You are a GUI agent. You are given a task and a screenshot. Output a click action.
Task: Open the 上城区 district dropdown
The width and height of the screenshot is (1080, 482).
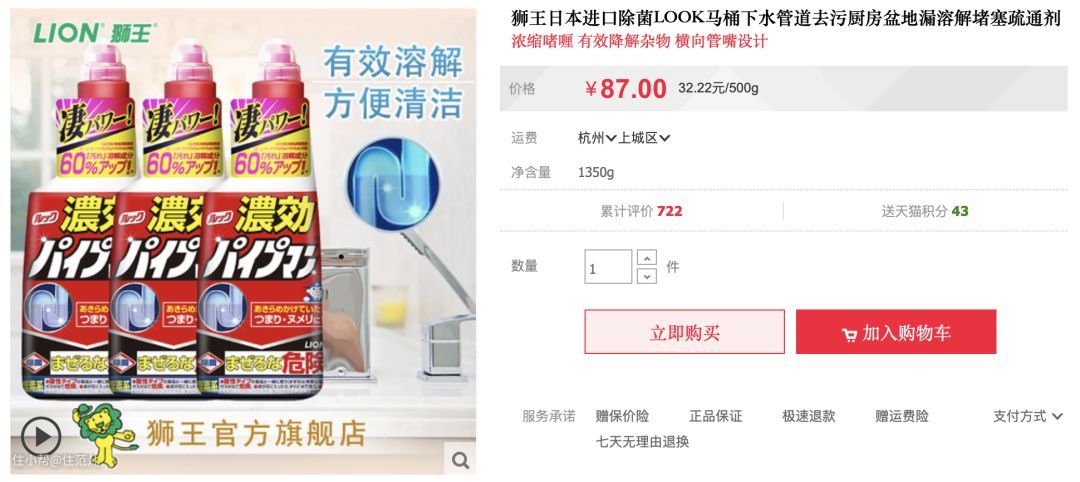pyautogui.click(x=644, y=138)
